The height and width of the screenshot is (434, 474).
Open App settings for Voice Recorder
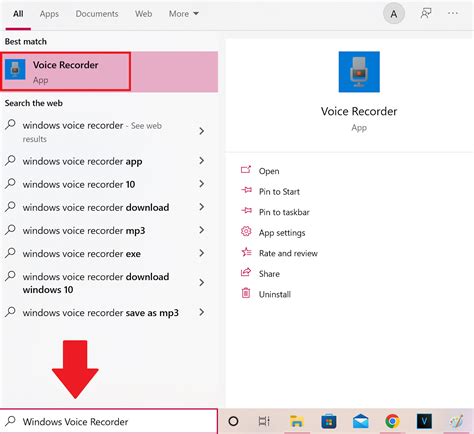[x=282, y=233]
